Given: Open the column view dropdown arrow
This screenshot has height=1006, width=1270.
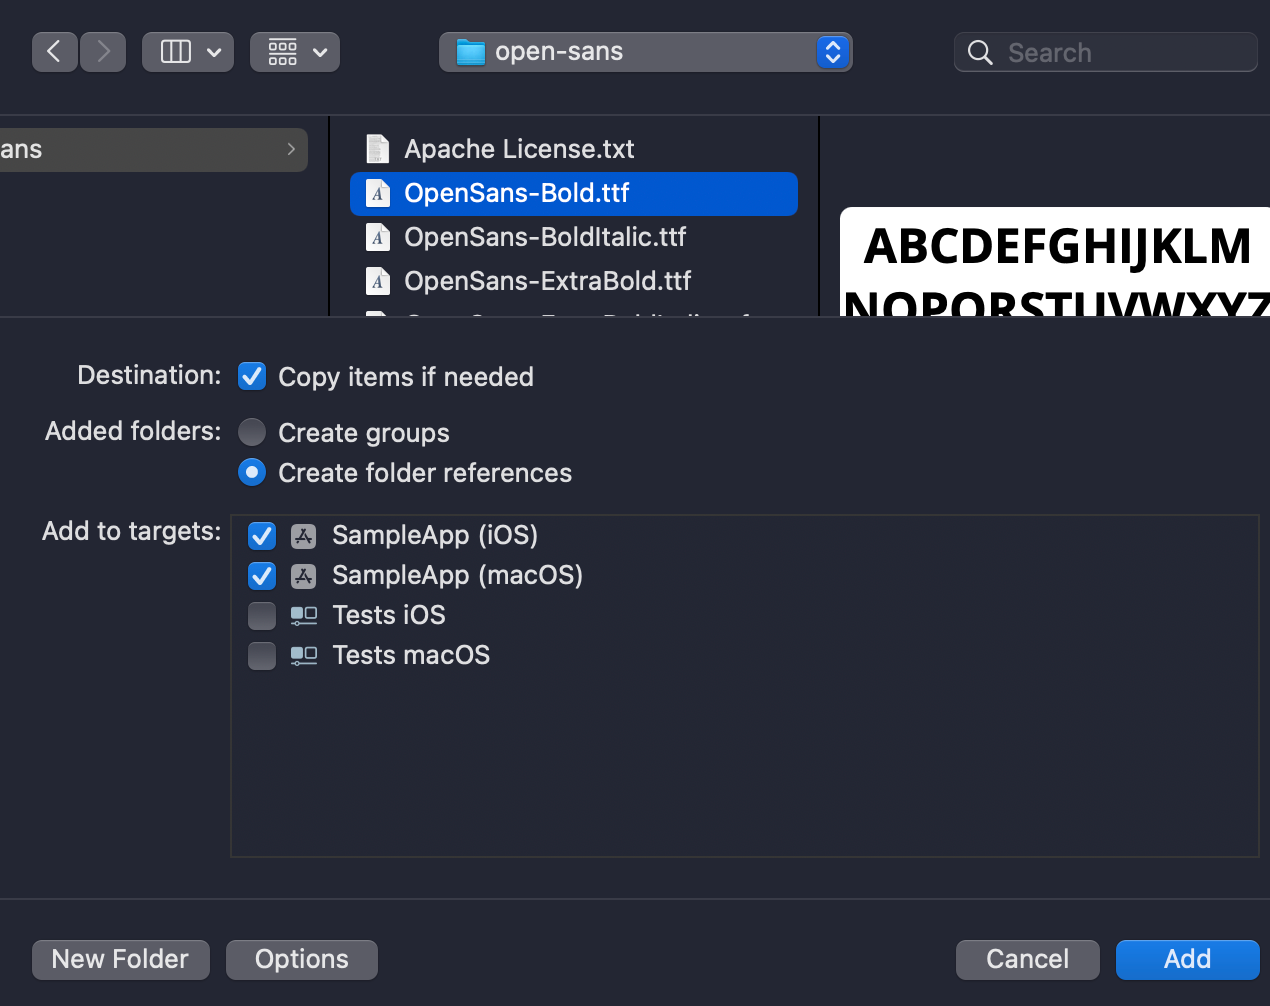Looking at the screenshot, I should (x=213, y=51).
